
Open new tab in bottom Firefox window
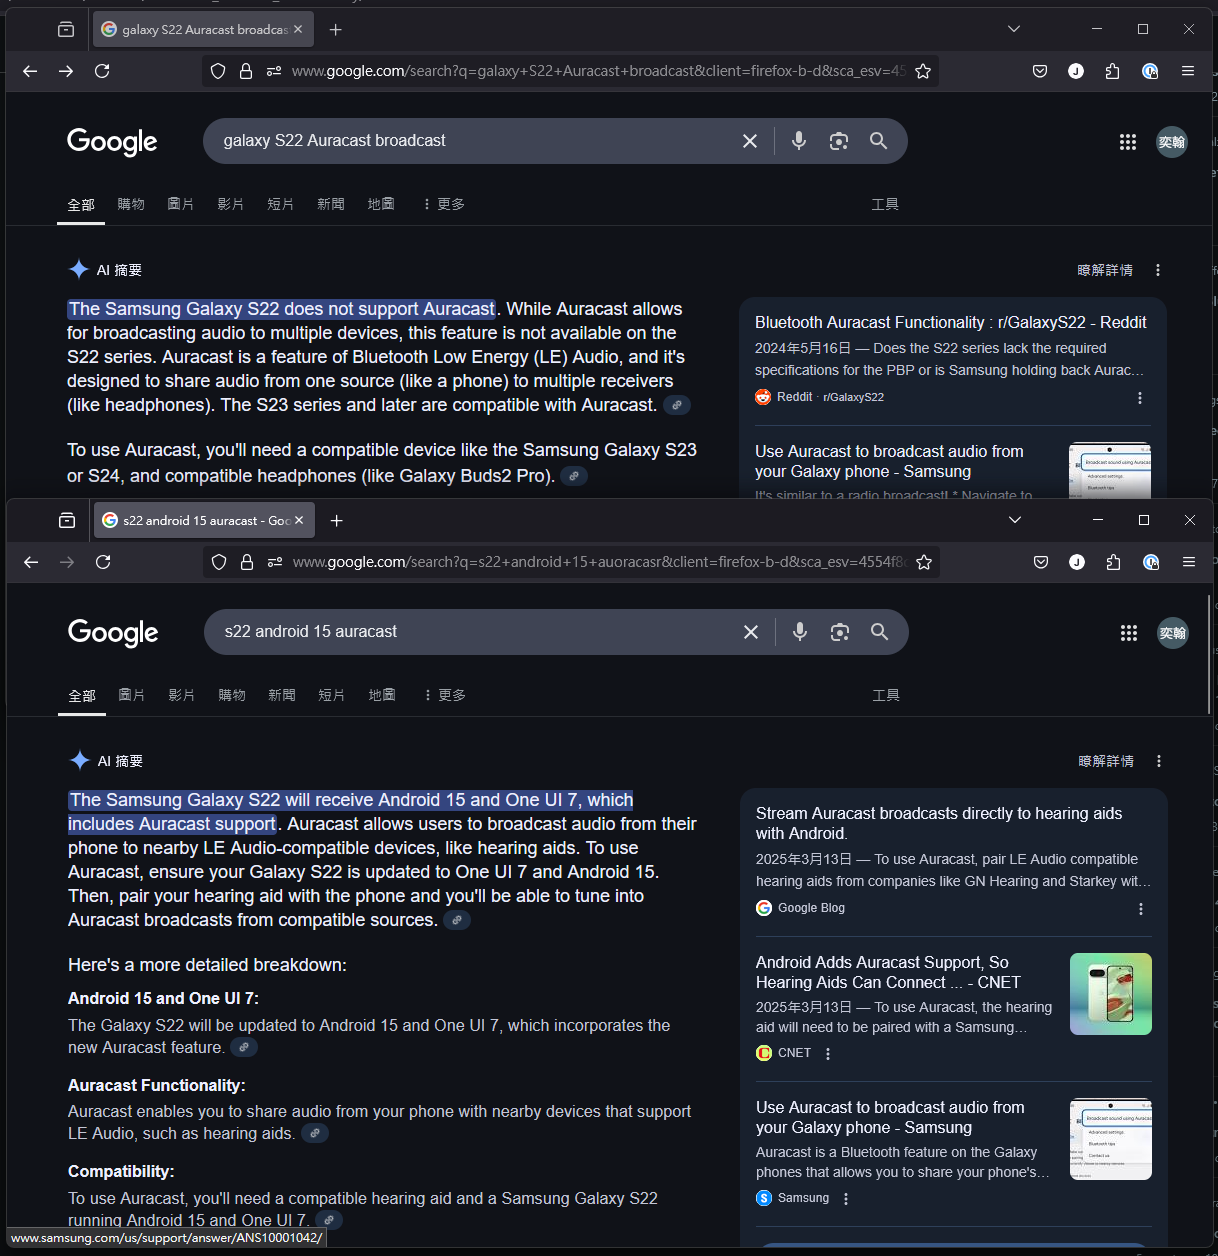click(337, 521)
